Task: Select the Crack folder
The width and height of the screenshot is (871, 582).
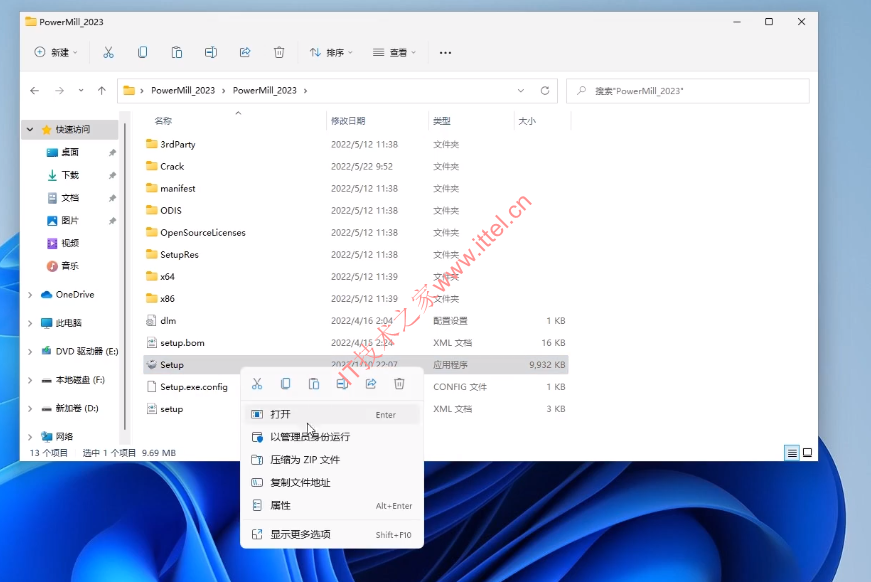Action: click(356, 167)
